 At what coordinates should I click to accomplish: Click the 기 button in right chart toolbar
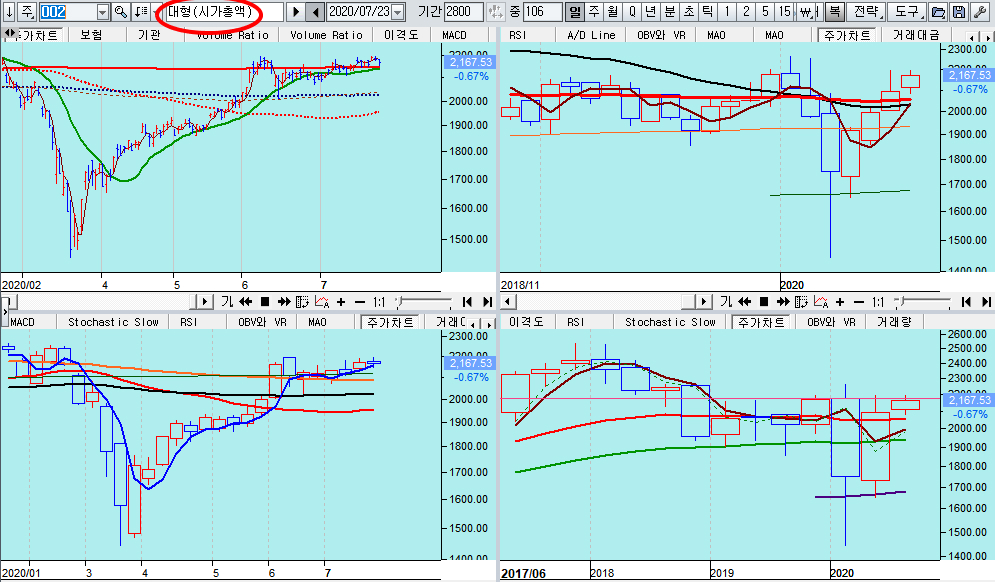(x=726, y=301)
